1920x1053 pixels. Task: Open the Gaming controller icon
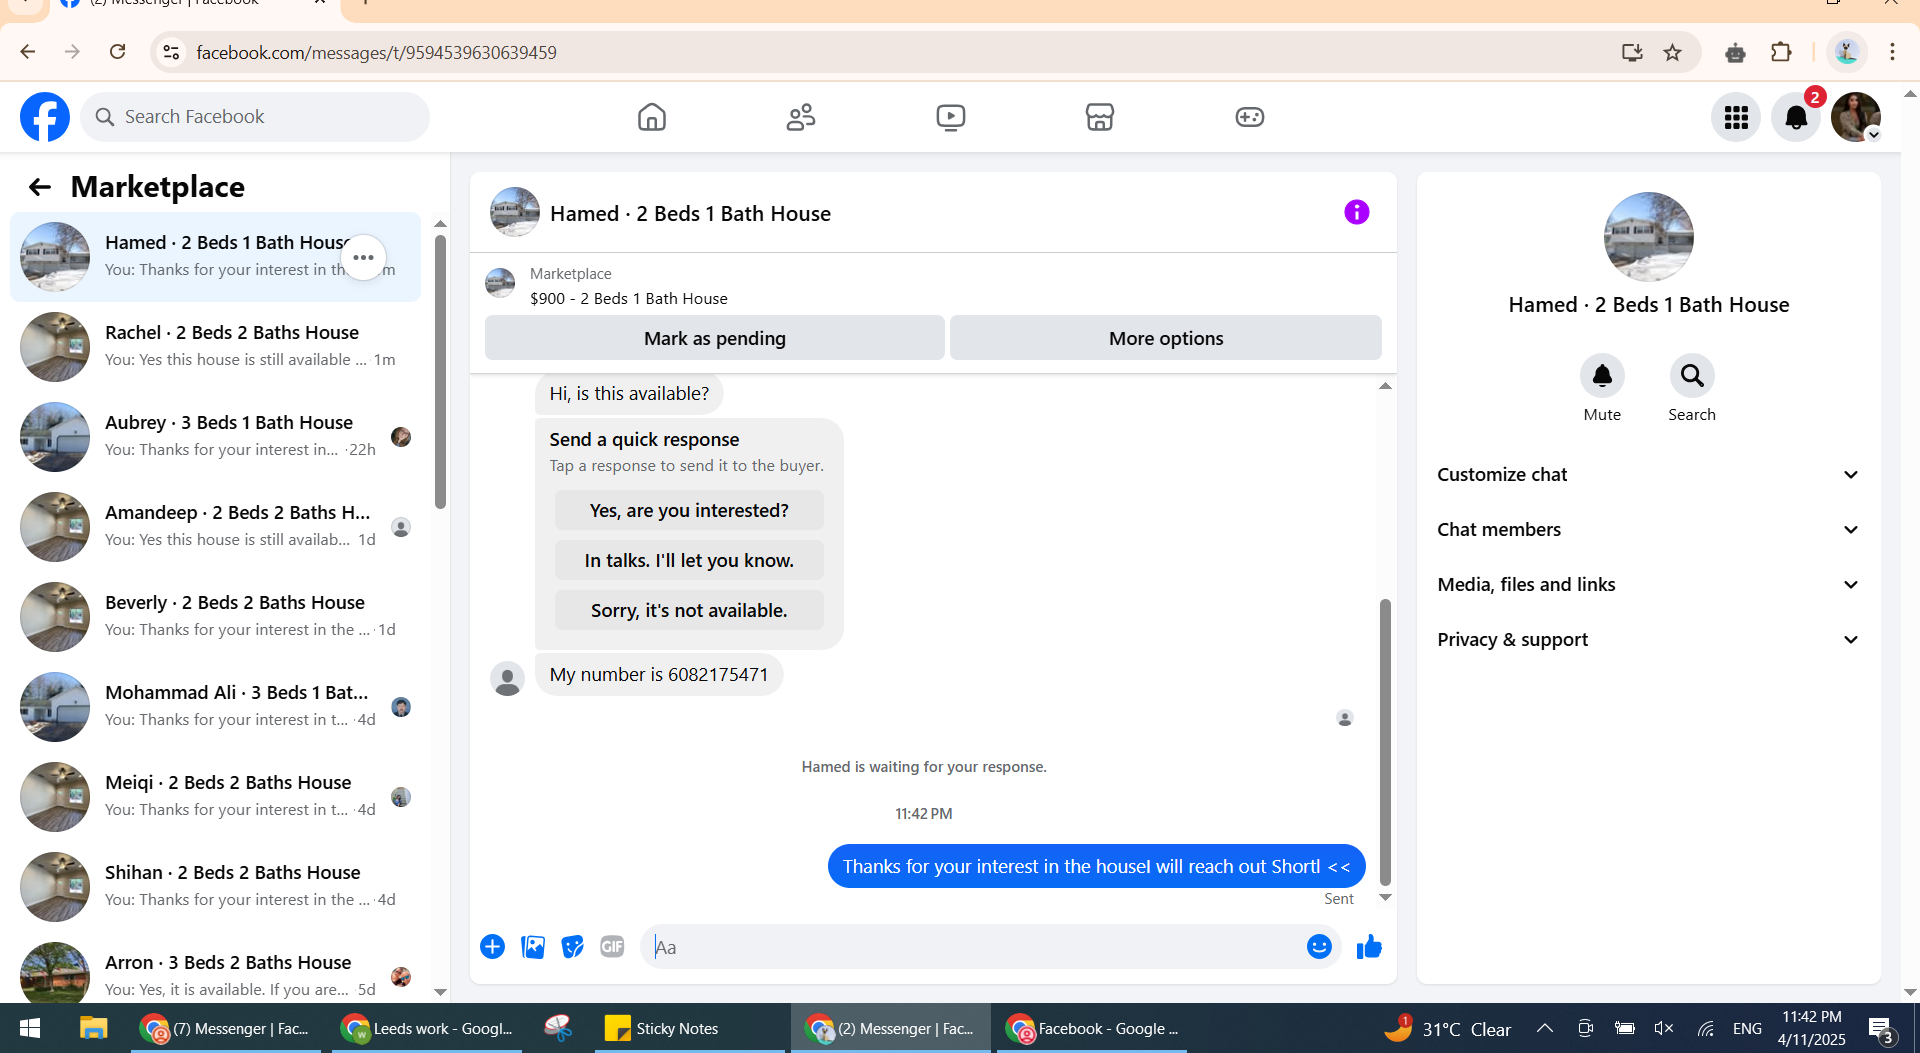click(1249, 117)
